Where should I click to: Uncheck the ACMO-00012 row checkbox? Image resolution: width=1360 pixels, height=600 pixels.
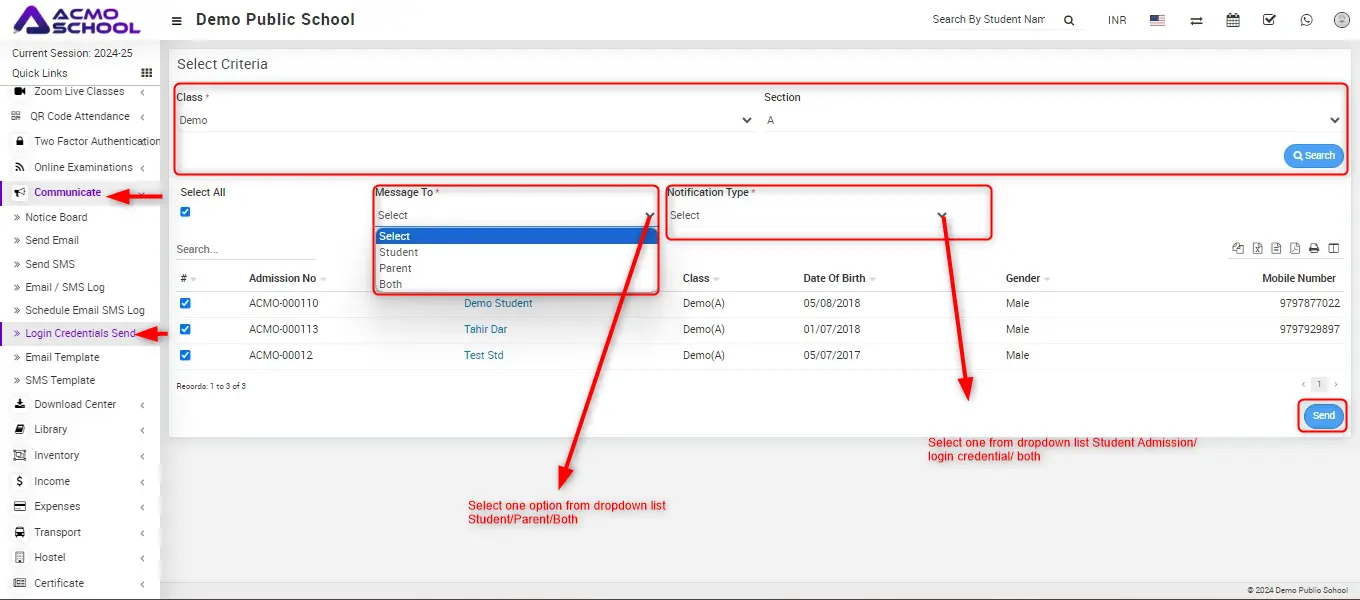[x=185, y=355]
